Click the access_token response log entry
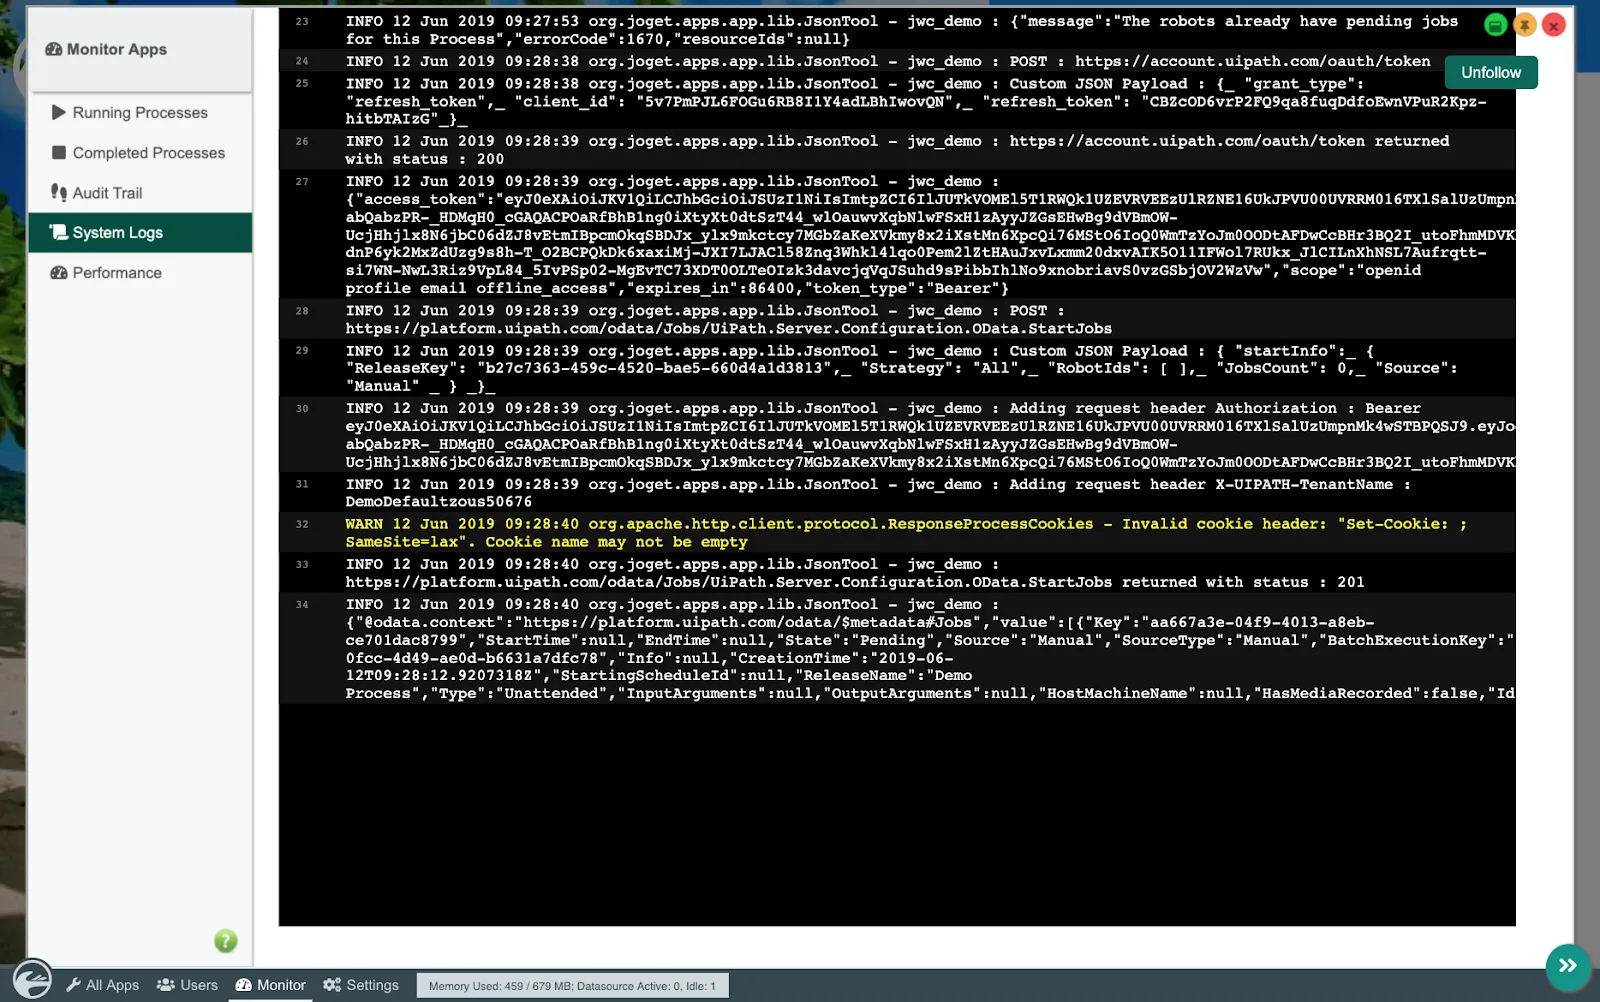This screenshot has width=1600, height=1002. (898, 235)
